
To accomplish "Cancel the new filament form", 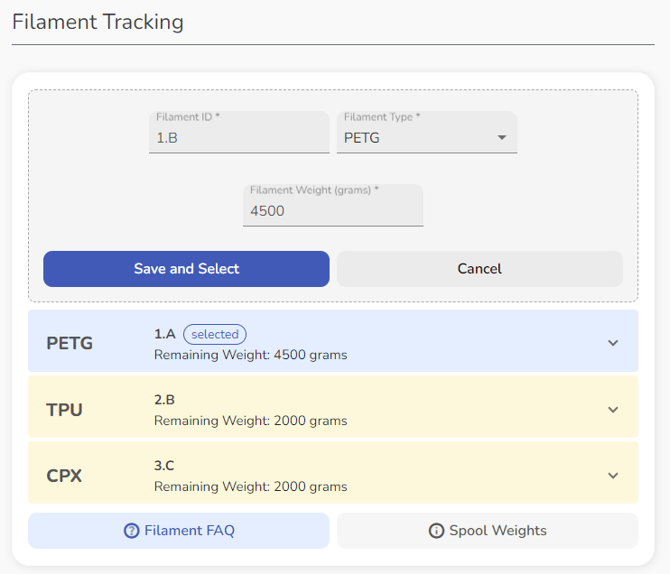I will tap(479, 269).
